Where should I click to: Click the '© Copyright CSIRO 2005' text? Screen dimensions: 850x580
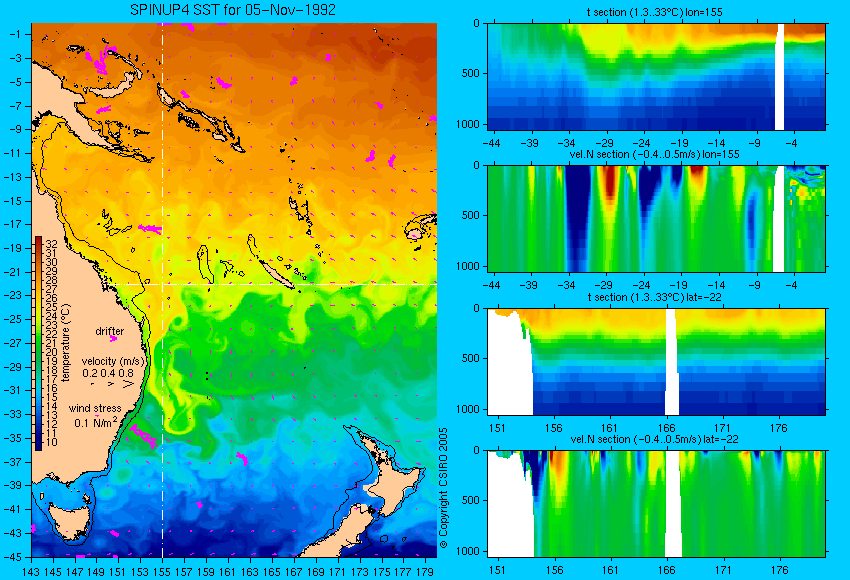point(443,488)
